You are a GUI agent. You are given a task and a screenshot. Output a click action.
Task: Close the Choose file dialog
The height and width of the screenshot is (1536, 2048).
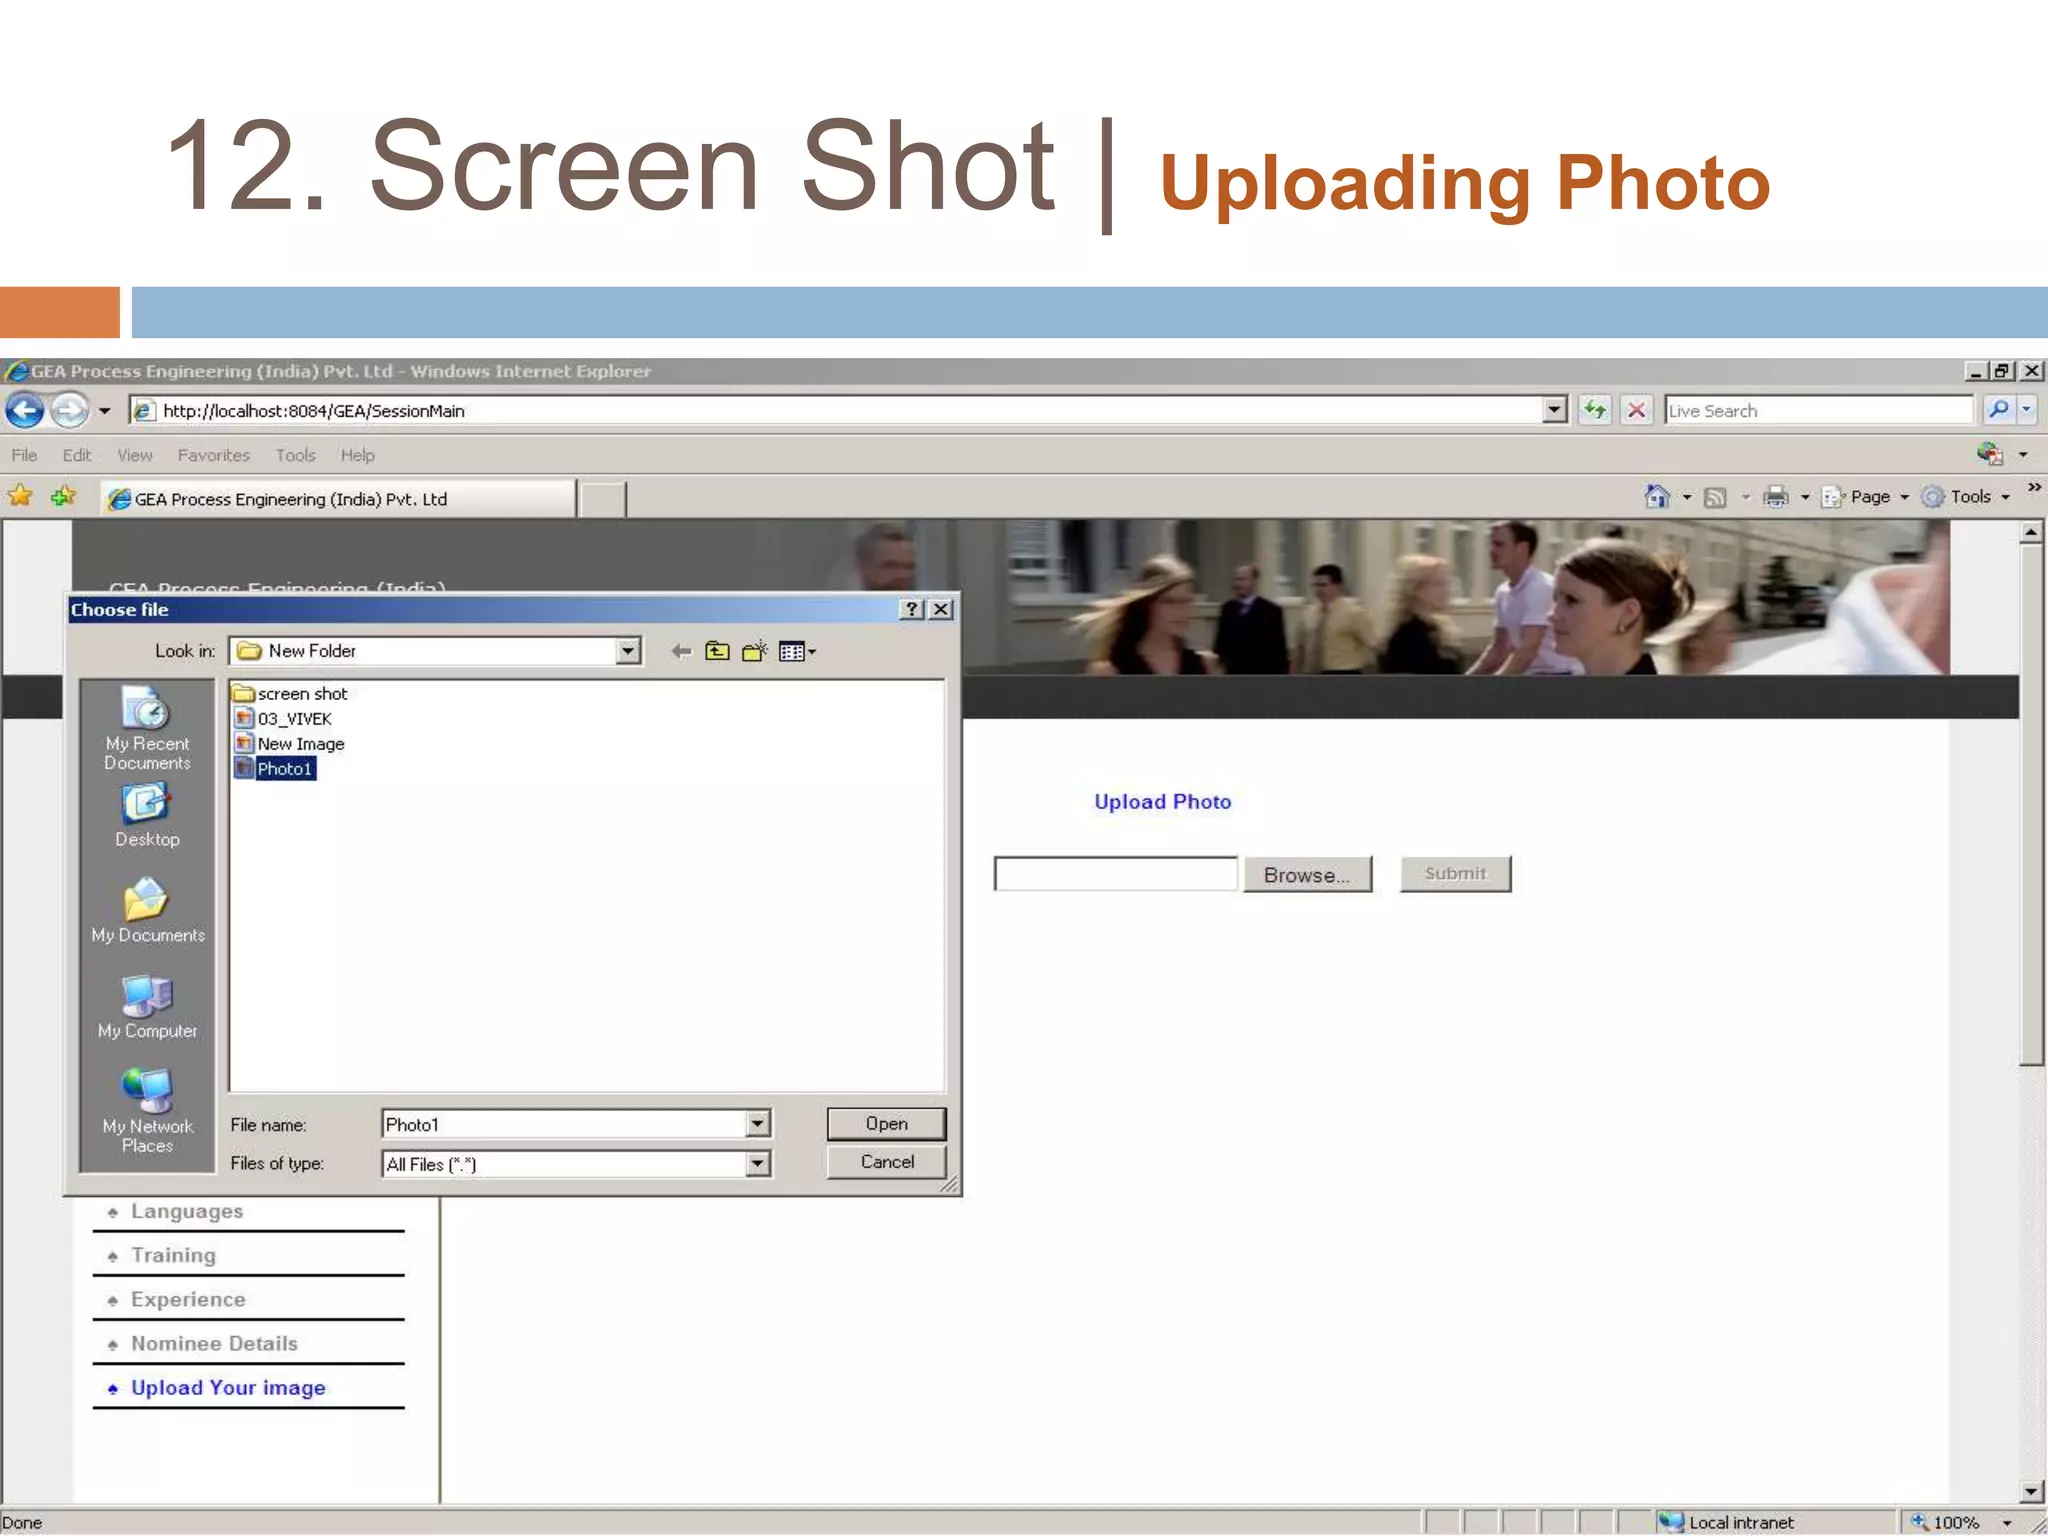(x=941, y=609)
